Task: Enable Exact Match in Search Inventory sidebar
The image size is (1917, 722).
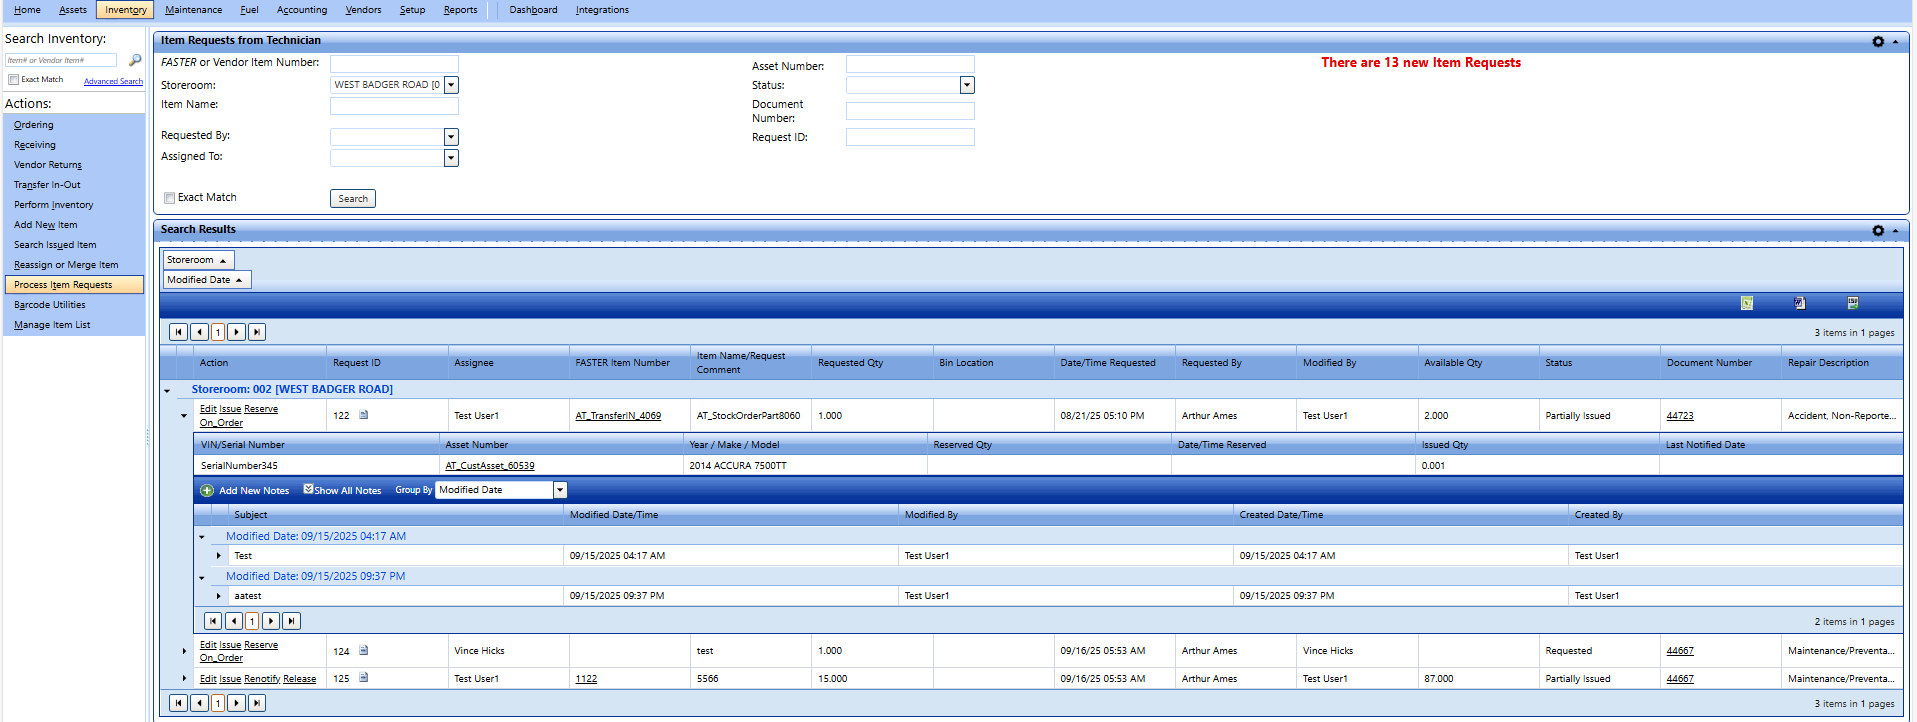Action: 13,80
